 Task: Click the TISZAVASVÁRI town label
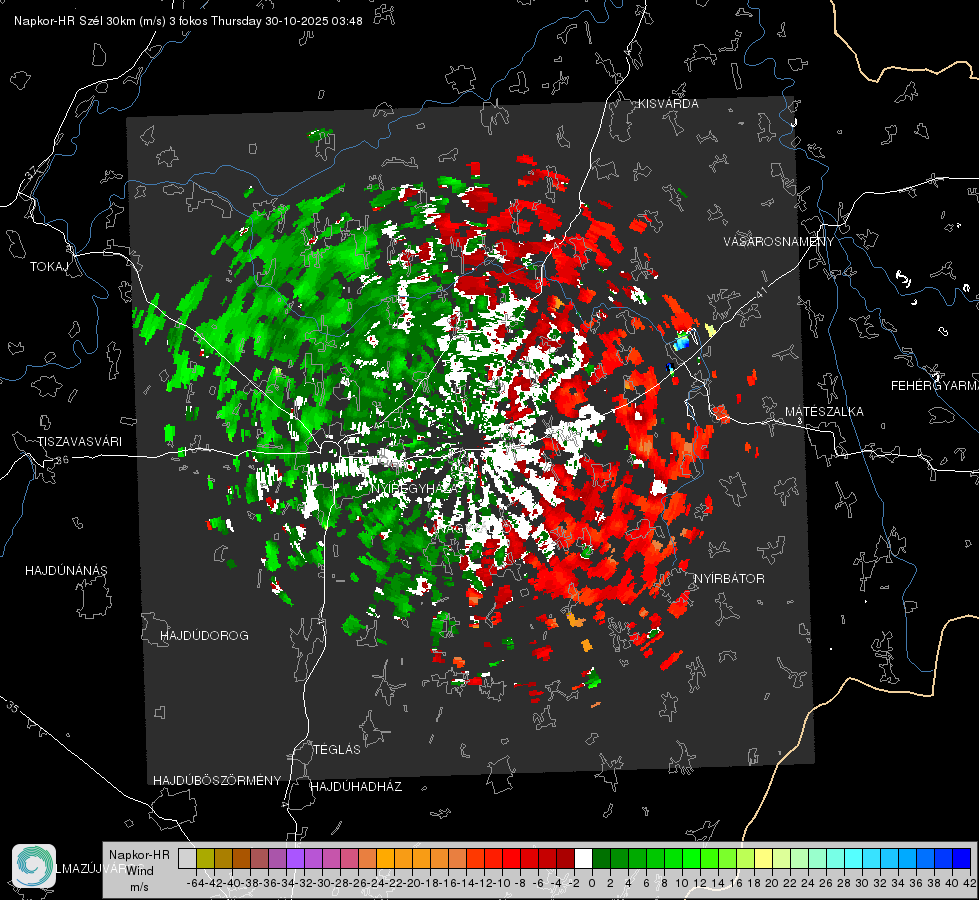pyautogui.click(x=79, y=442)
